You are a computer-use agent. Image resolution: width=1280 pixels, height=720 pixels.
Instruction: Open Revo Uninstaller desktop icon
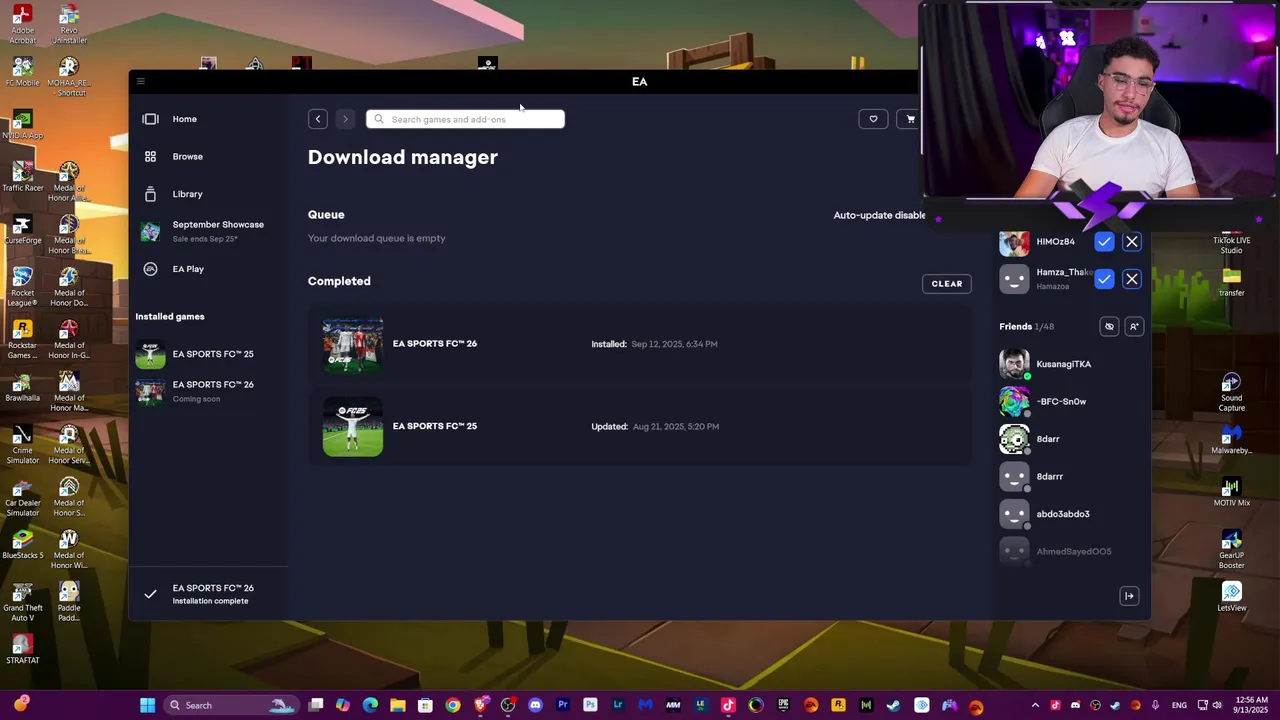(x=68, y=24)
